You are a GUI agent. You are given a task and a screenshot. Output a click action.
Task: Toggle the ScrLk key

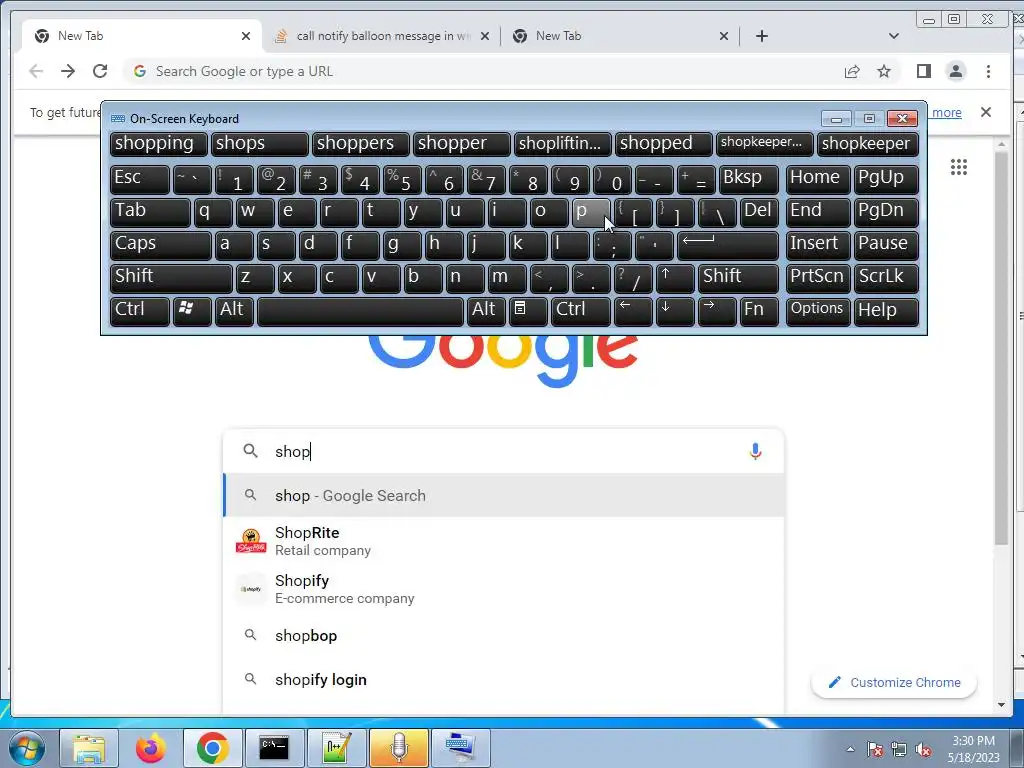point(886,278)
